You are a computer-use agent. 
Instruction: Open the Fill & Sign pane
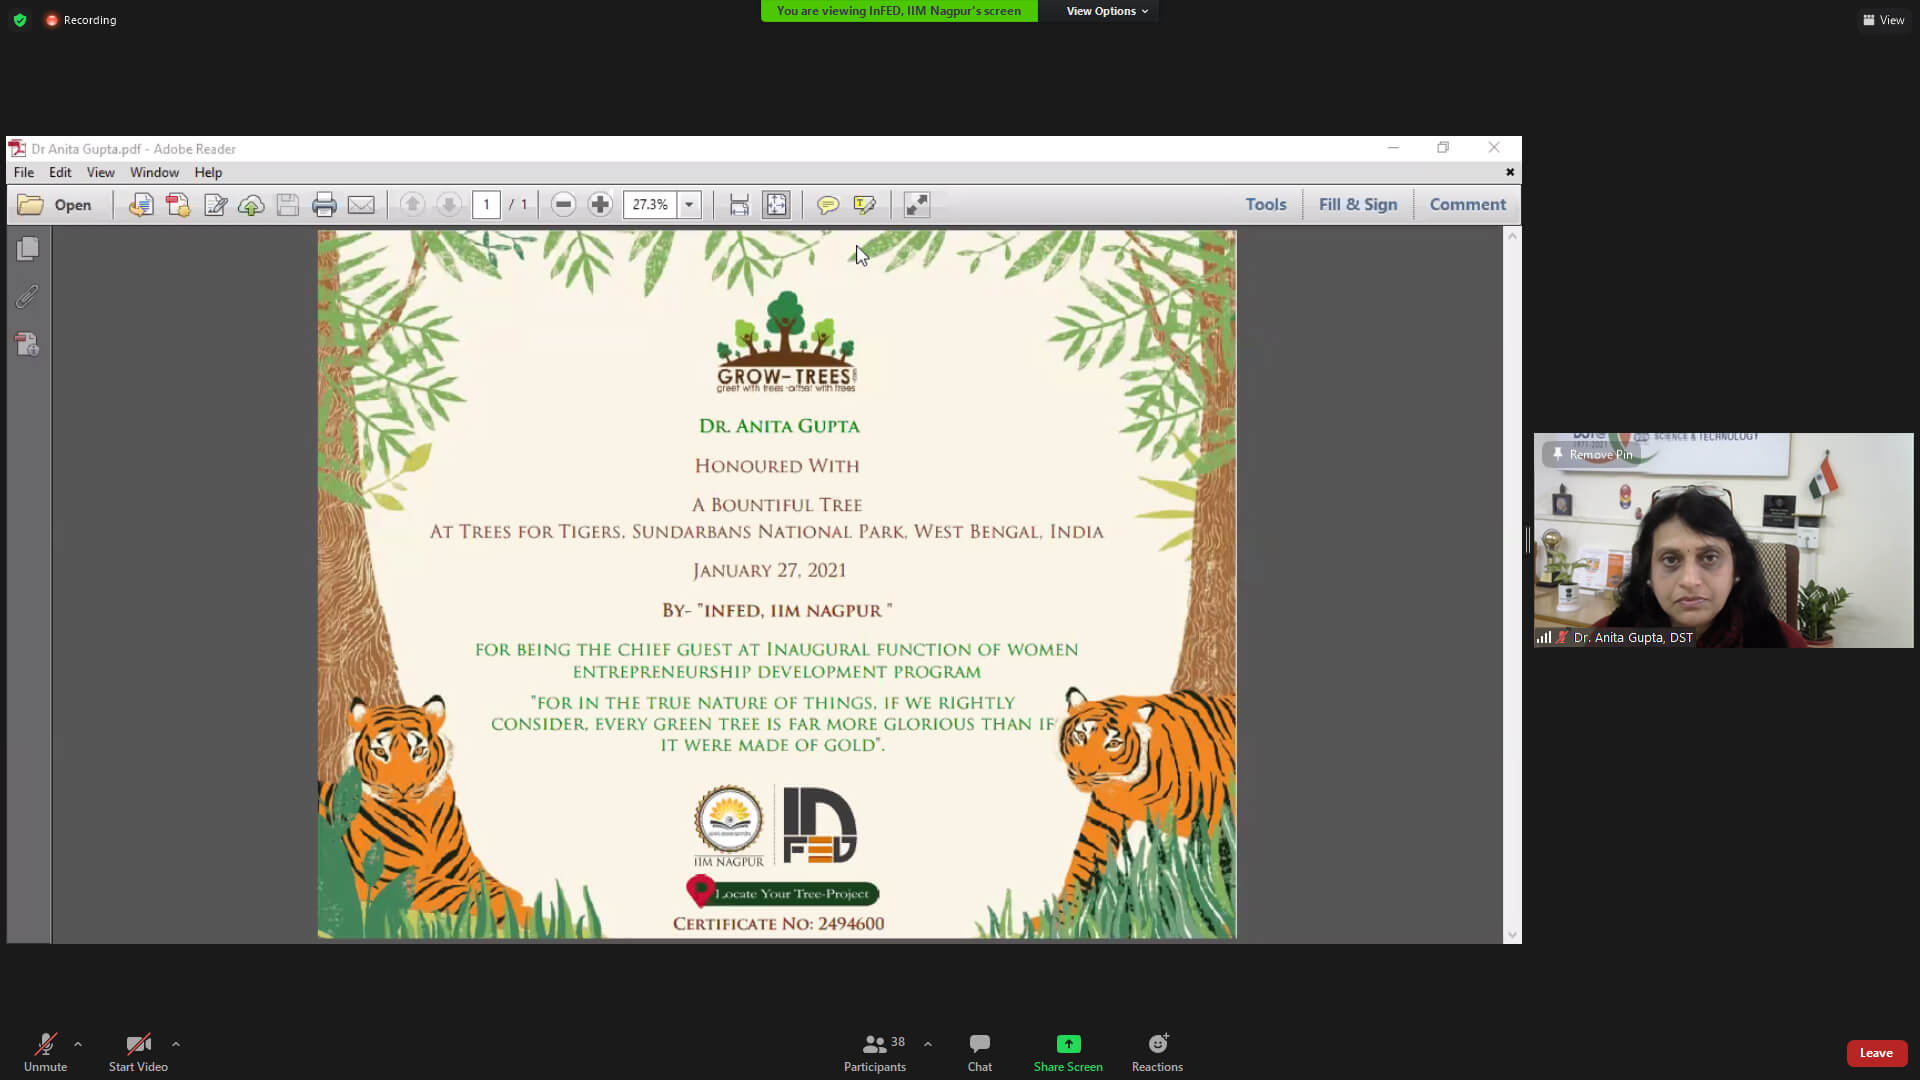(x=1358, y=204)
